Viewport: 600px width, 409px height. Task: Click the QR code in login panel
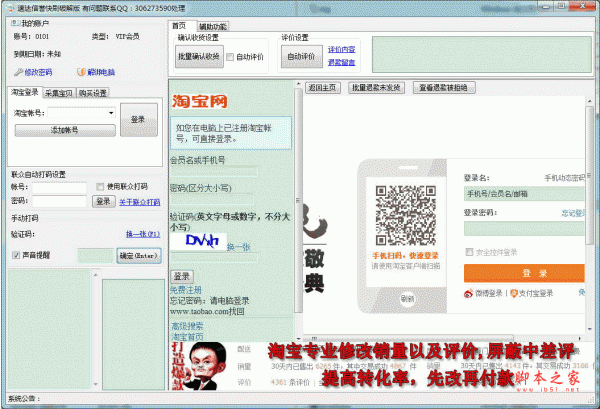406,215
